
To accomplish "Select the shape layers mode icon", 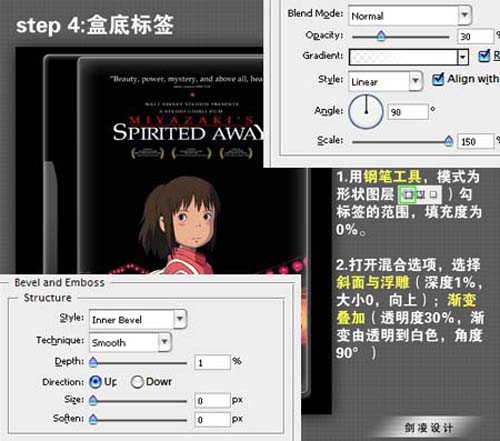I will point(407,194).
